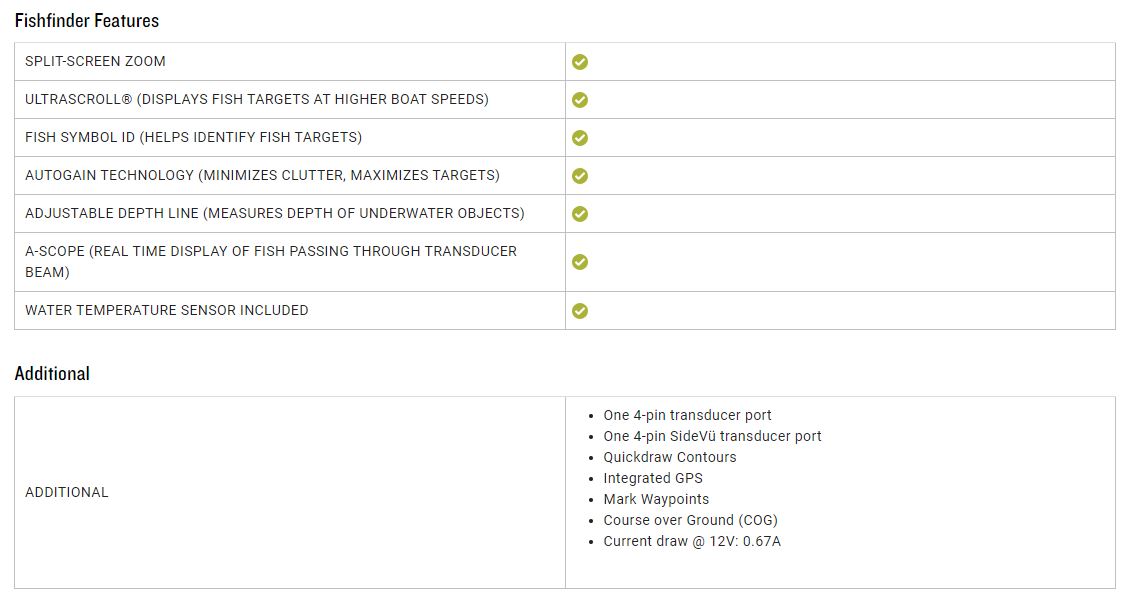
Task: Click the A-SCOPE feature description text
Action: (270, 261)
